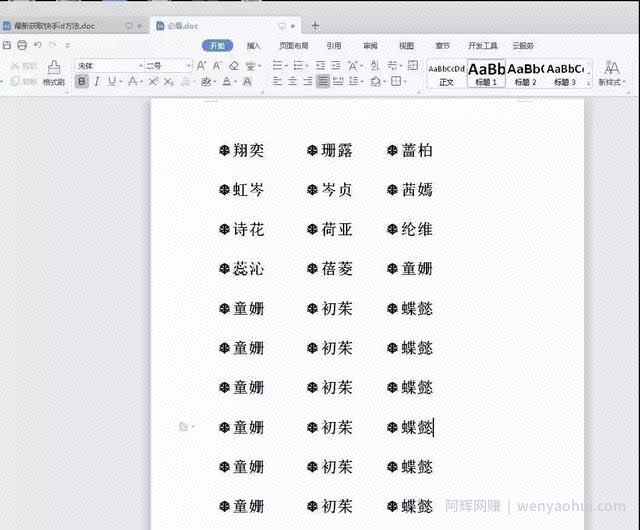640x530 pixels.
Task: Click the distributed alignment icon
Action: (x=338, y=81)
